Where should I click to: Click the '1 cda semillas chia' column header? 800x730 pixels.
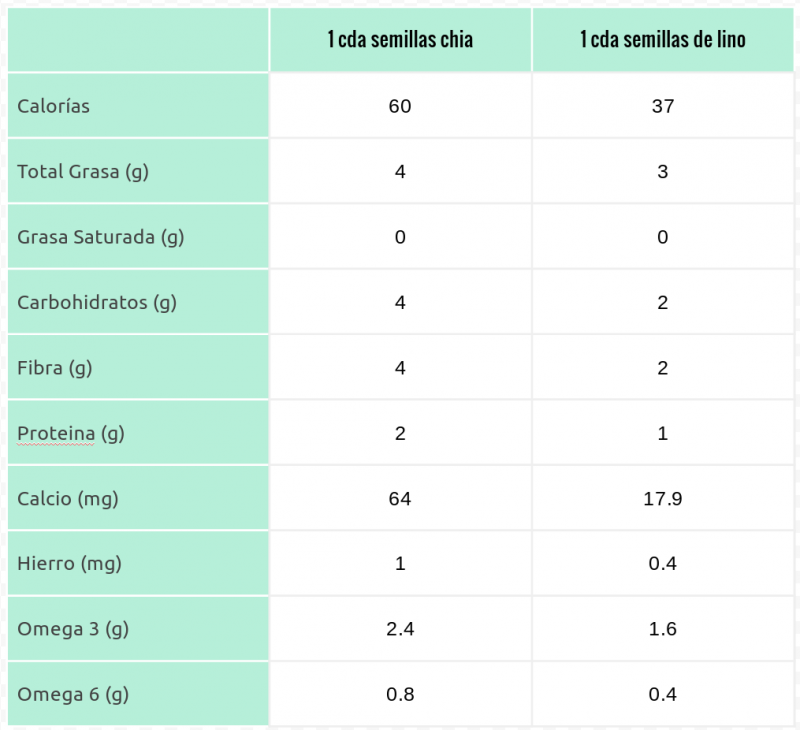pos(400,40)
